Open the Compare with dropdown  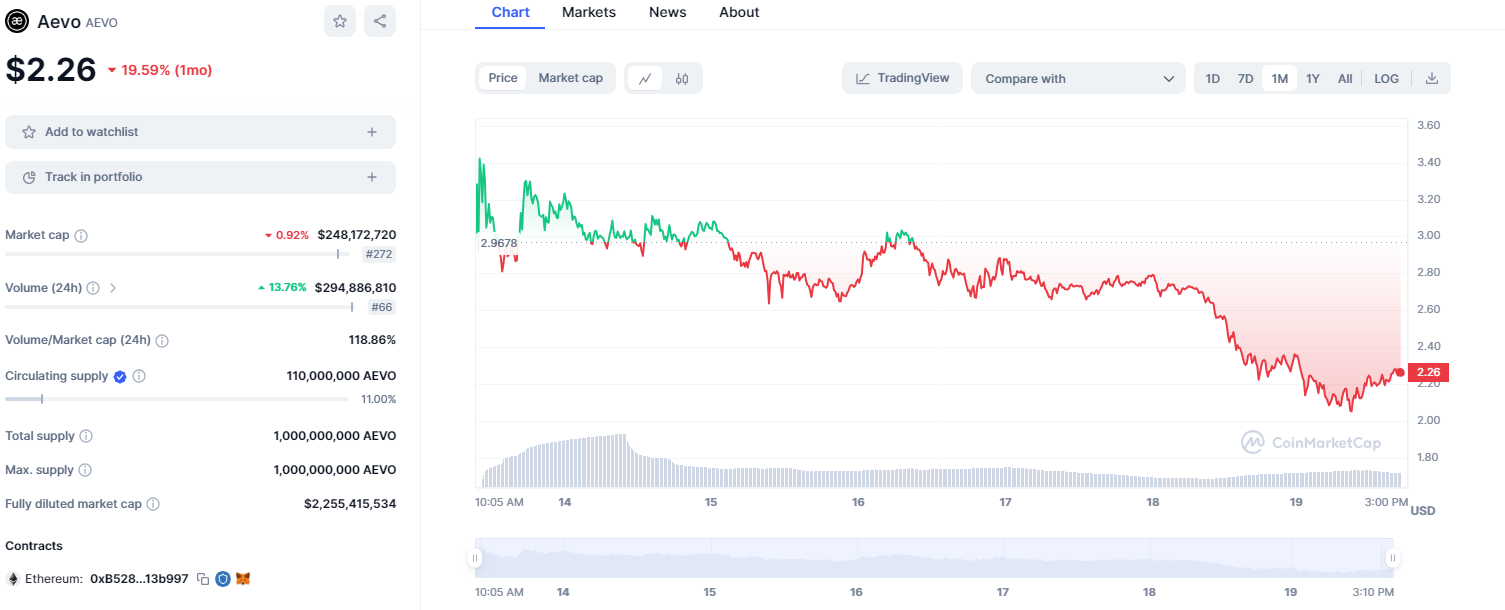(x=1079, y=78)
